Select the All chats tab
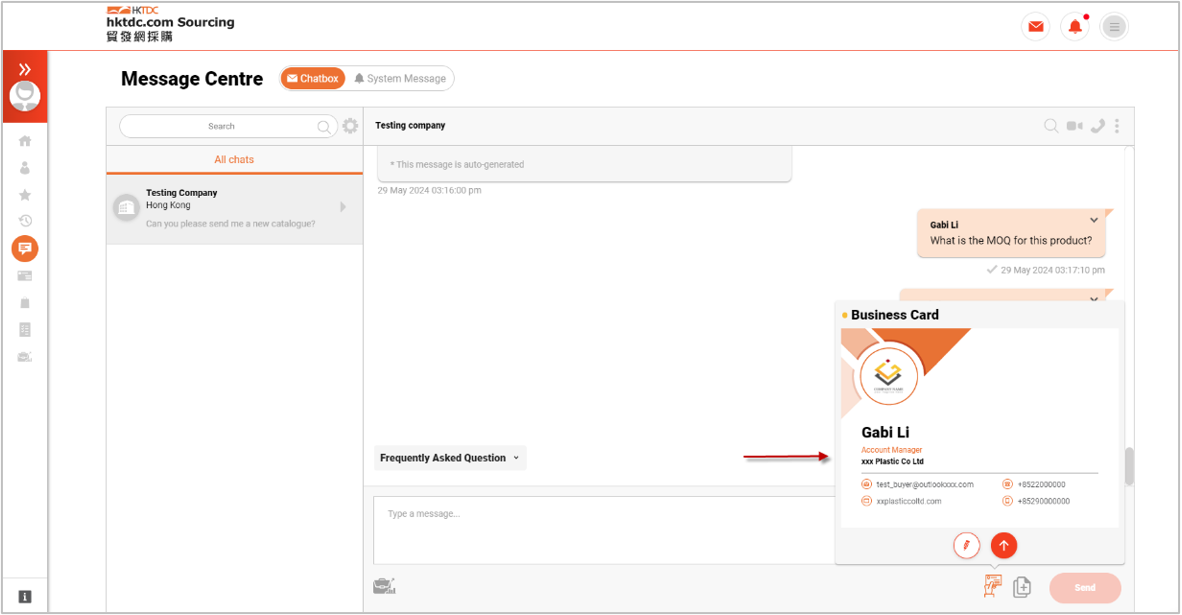Image resolution: width=1182 pixels, height=615 pixels. 234,160
